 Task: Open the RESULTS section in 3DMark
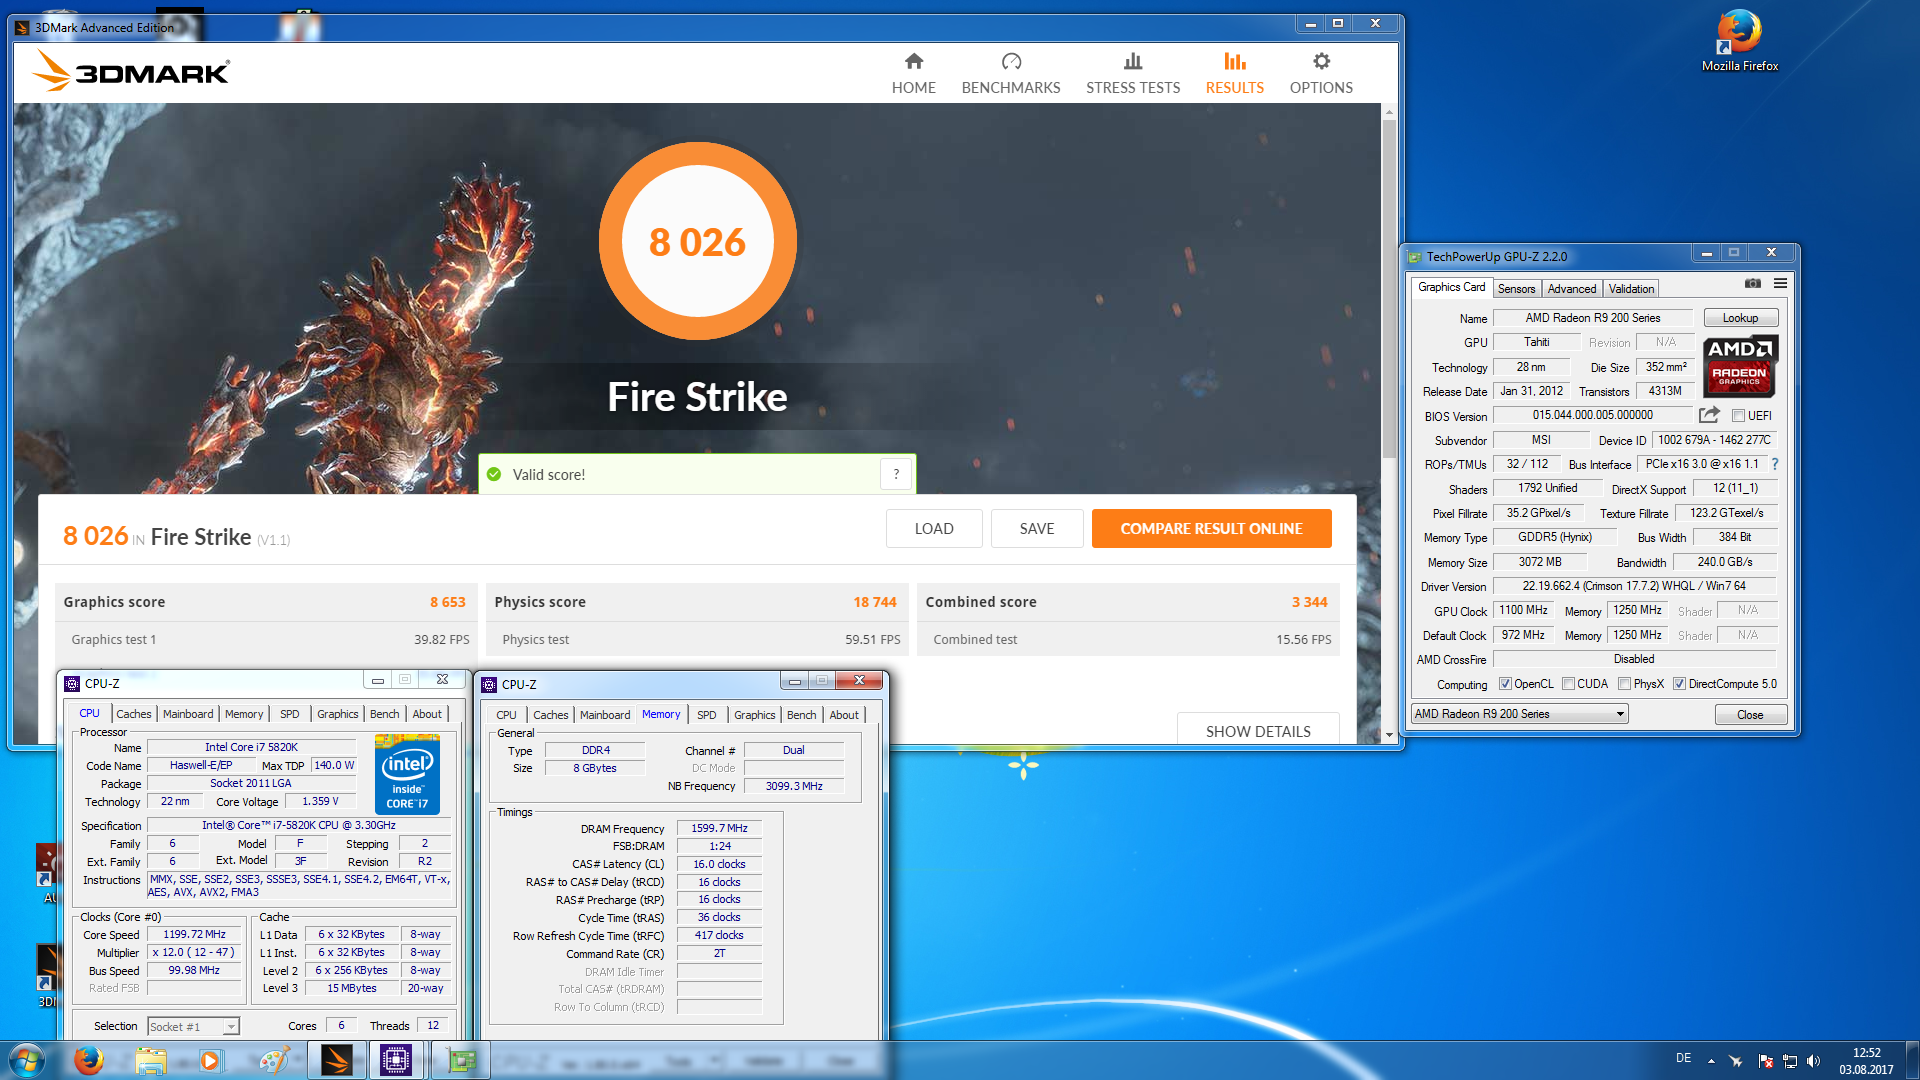(1234, 74)
